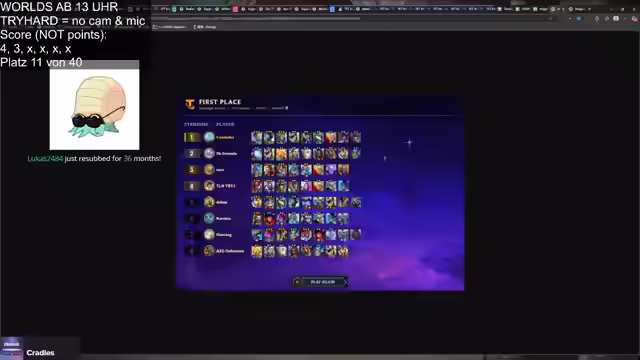This screenshot has width=640, height=360.
Task: Click the third-place player's avatar icon
Action: tap(209, 169)
